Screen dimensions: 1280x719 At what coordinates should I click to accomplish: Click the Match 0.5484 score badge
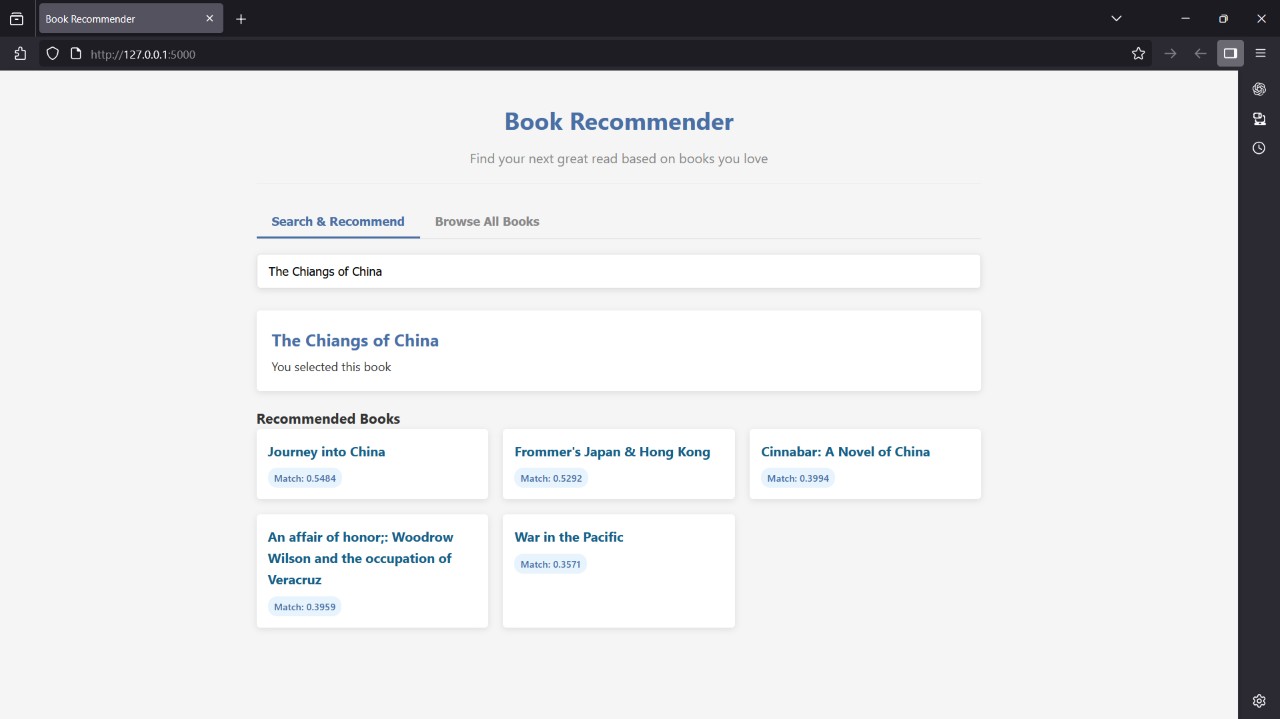304,478
